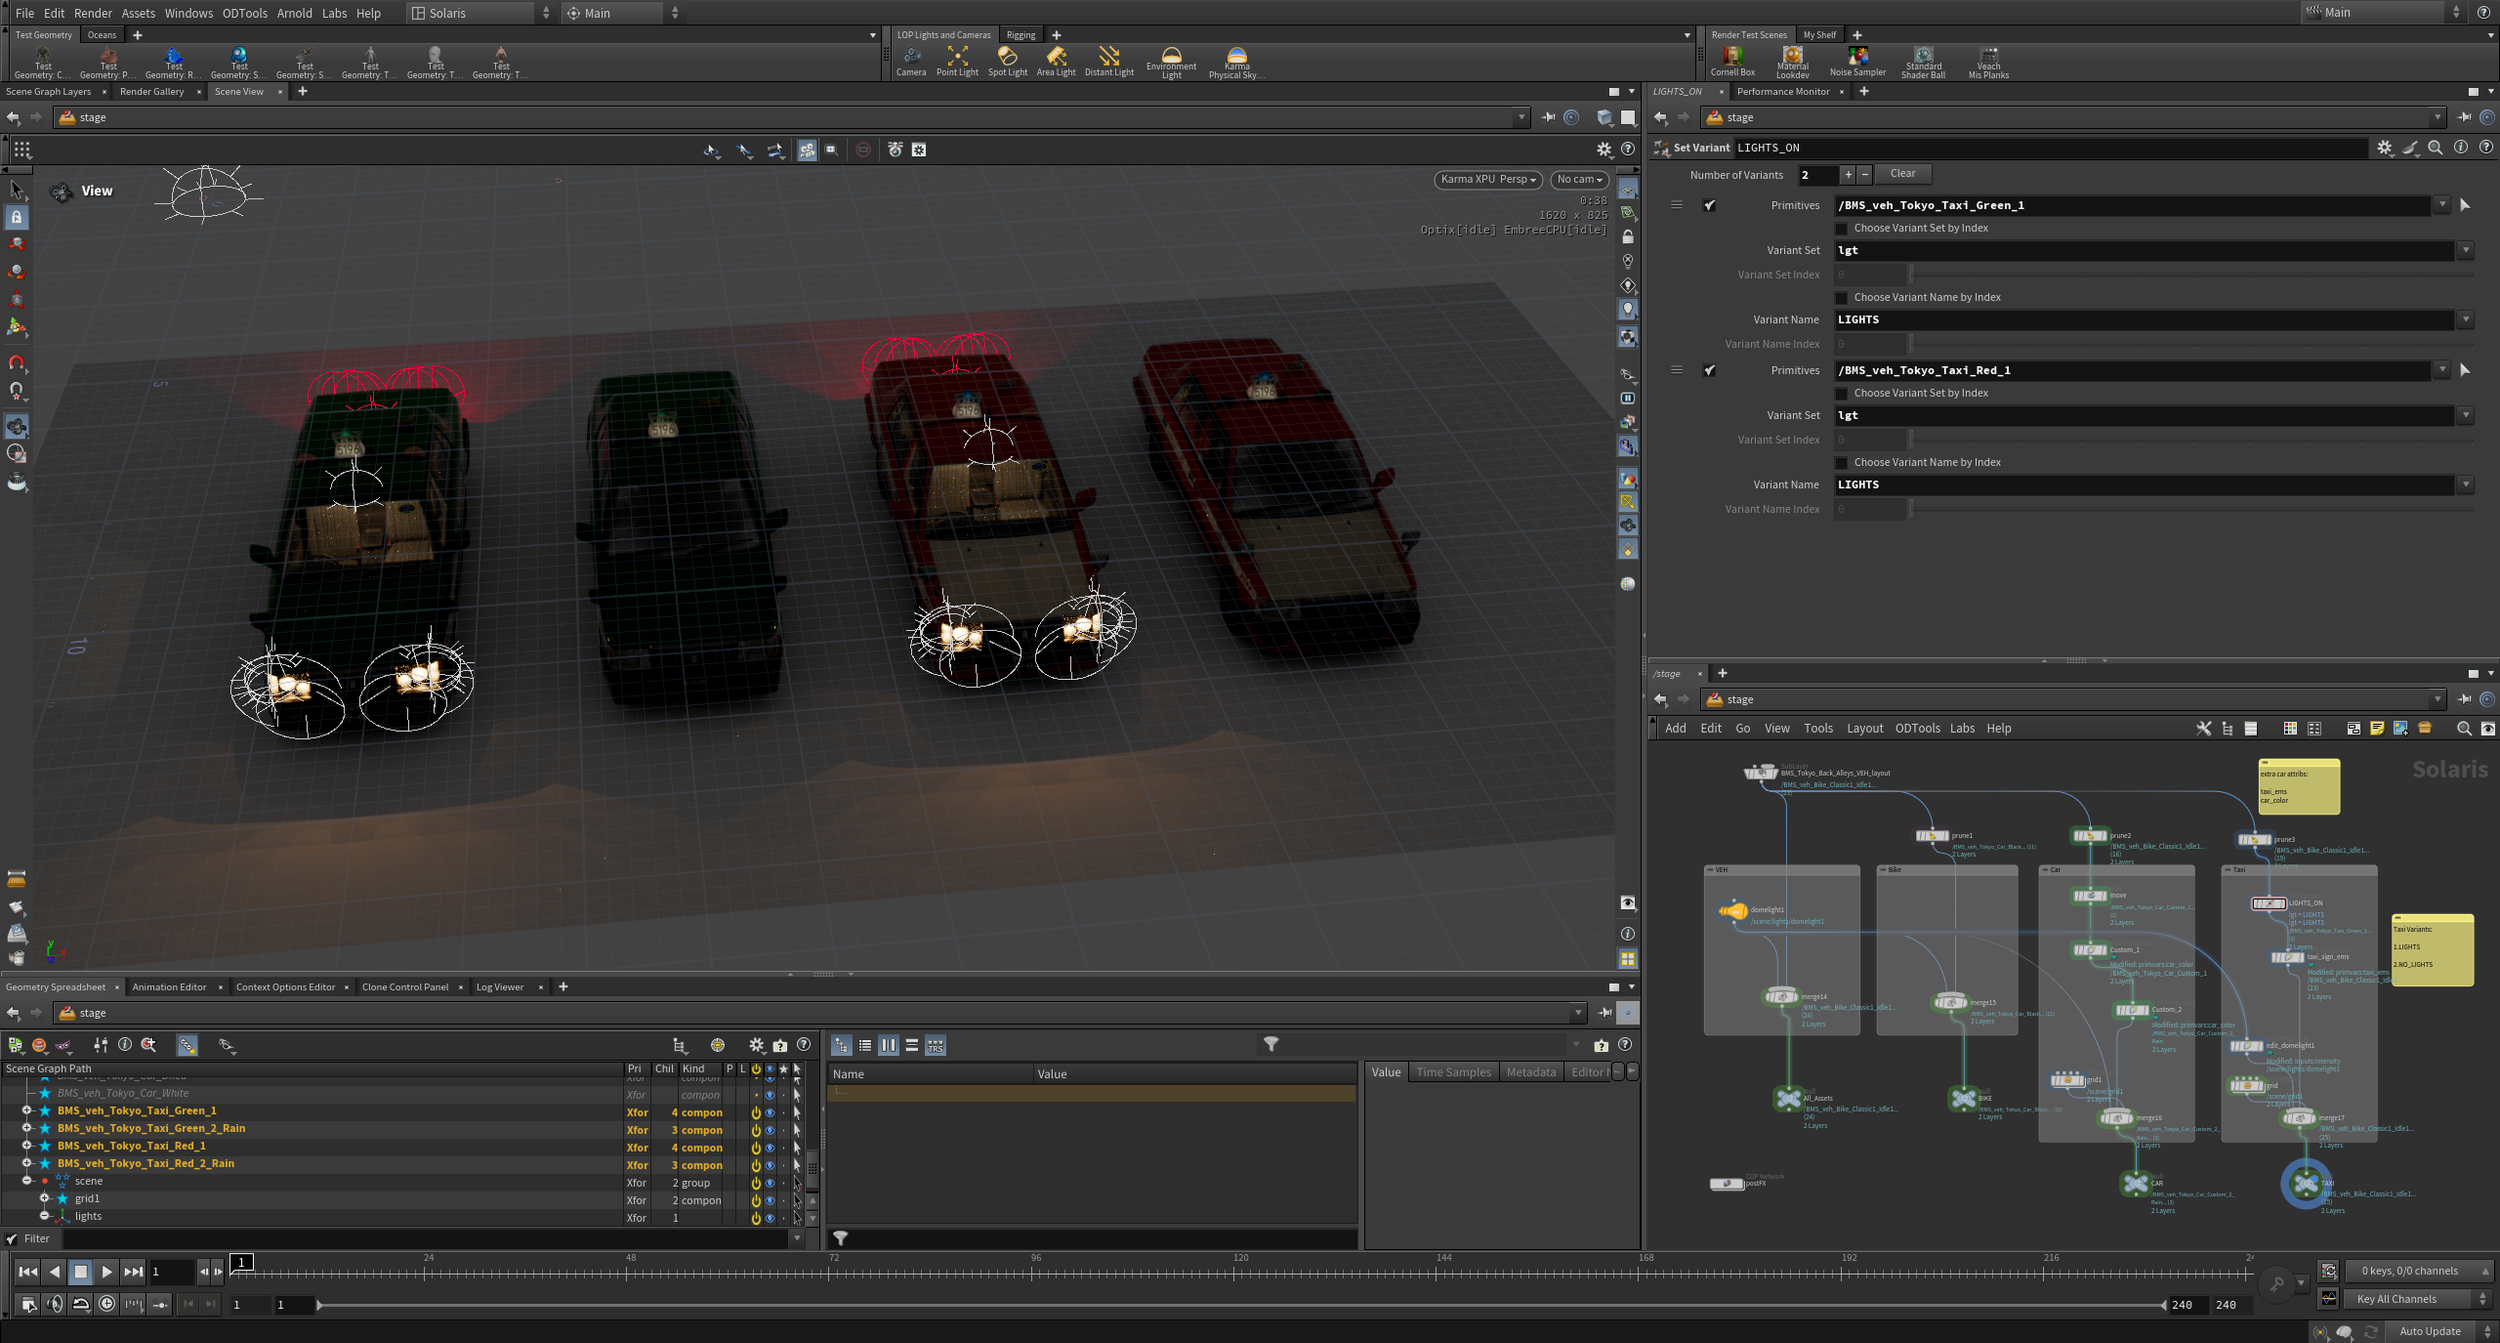Collapse the scene group in scene graph

27,1181
